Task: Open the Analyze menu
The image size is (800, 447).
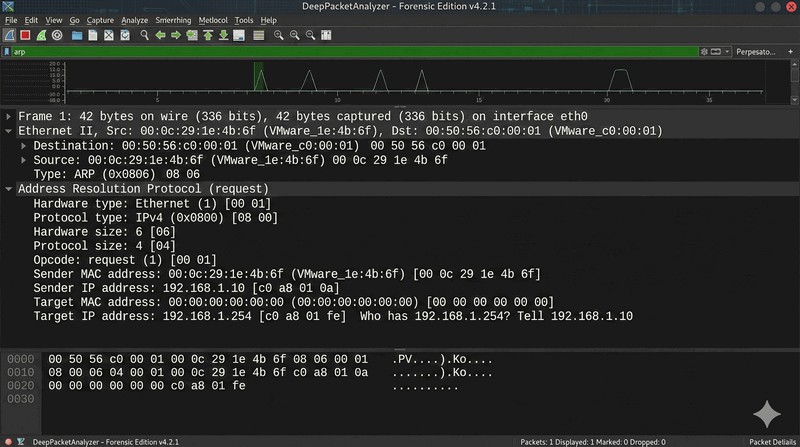Action: [x=134, y=20]
